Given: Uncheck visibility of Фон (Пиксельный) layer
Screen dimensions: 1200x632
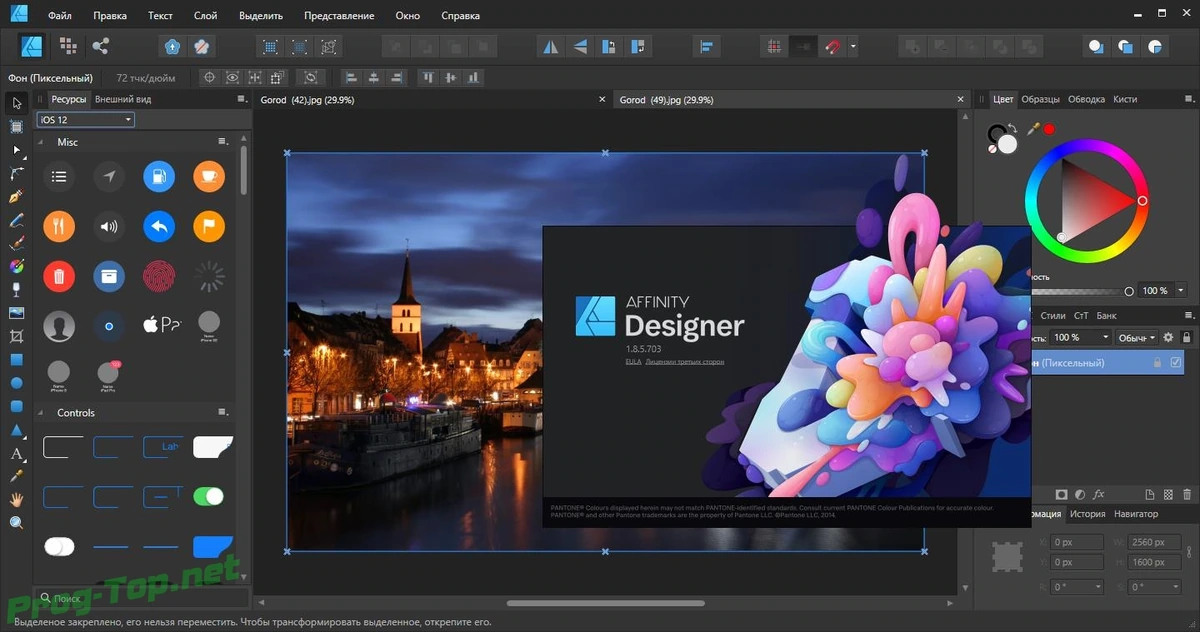Looking at the screenshot, I should coord(1175,362).
